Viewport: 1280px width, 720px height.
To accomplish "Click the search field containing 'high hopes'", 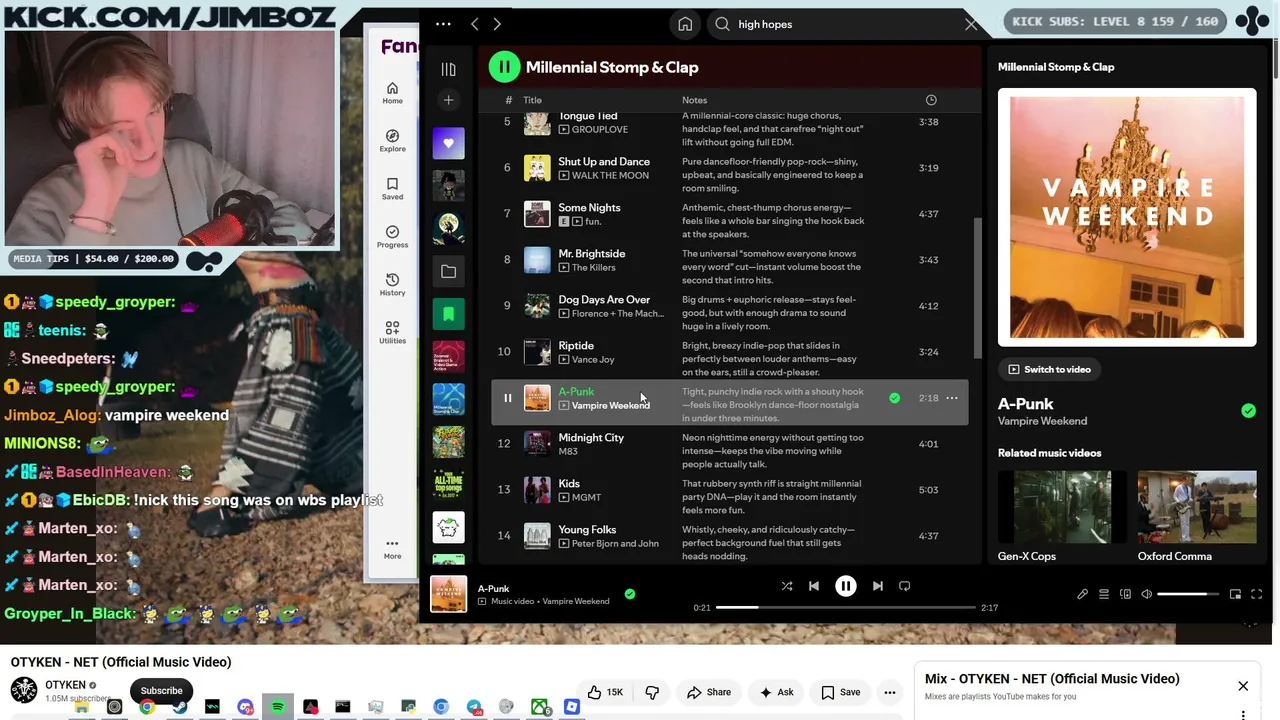I will click(845, 24).
